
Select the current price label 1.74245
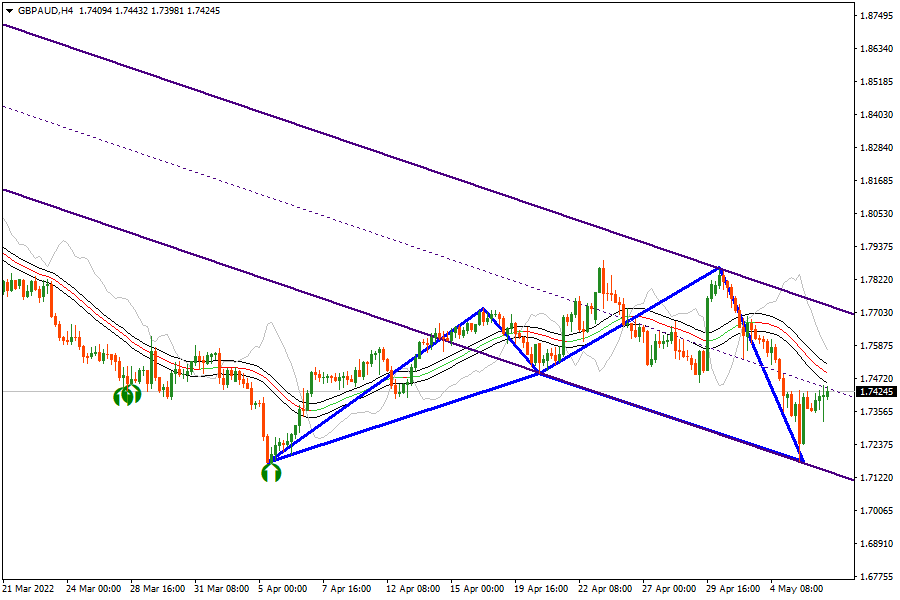[876, 391]
